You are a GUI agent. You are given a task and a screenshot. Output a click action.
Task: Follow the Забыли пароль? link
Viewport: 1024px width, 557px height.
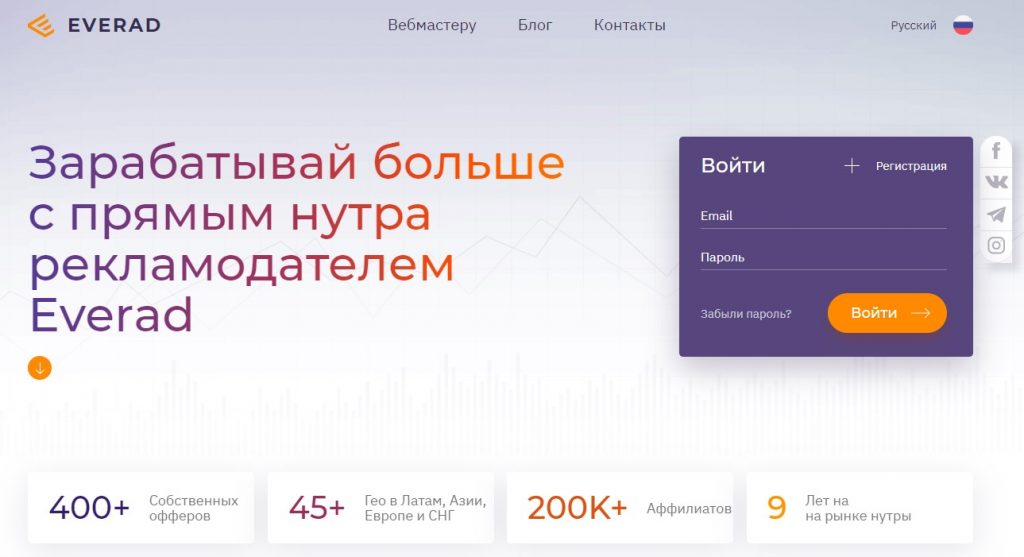click(746, 314)
